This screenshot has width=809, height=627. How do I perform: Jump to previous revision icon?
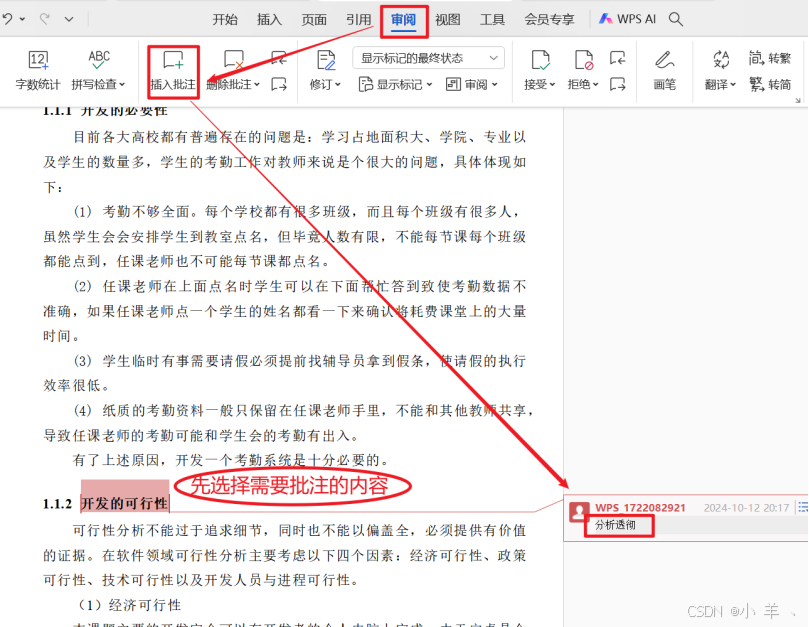click(617, 58)
